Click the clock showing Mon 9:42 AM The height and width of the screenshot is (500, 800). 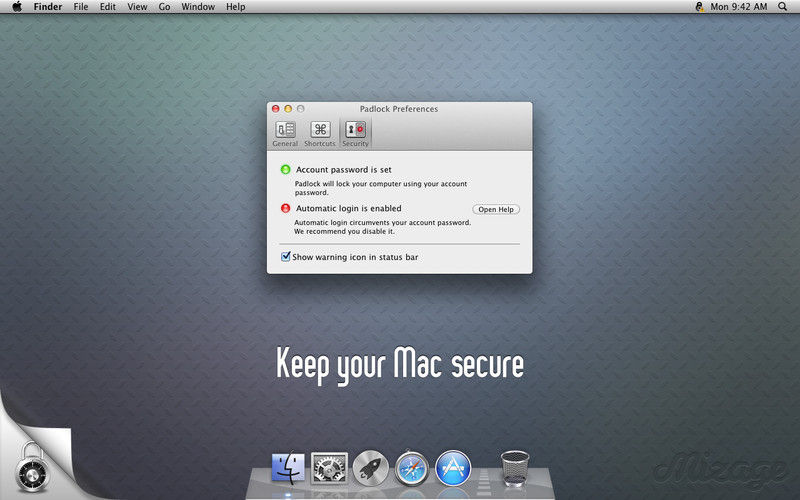coord(739,7)
